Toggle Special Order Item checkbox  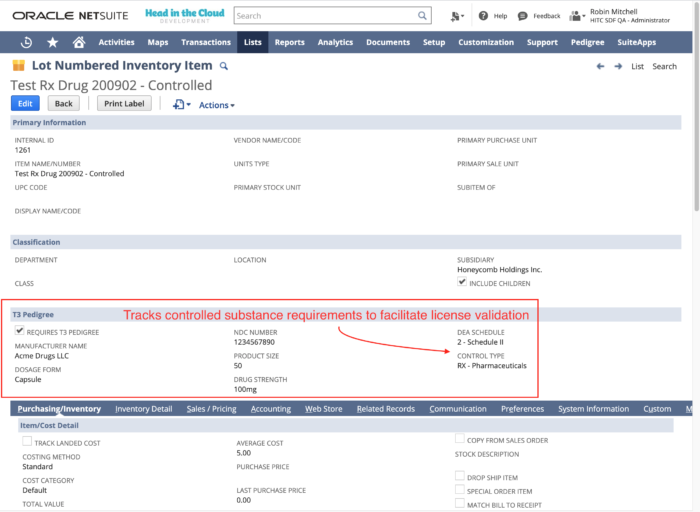point(460,490)
